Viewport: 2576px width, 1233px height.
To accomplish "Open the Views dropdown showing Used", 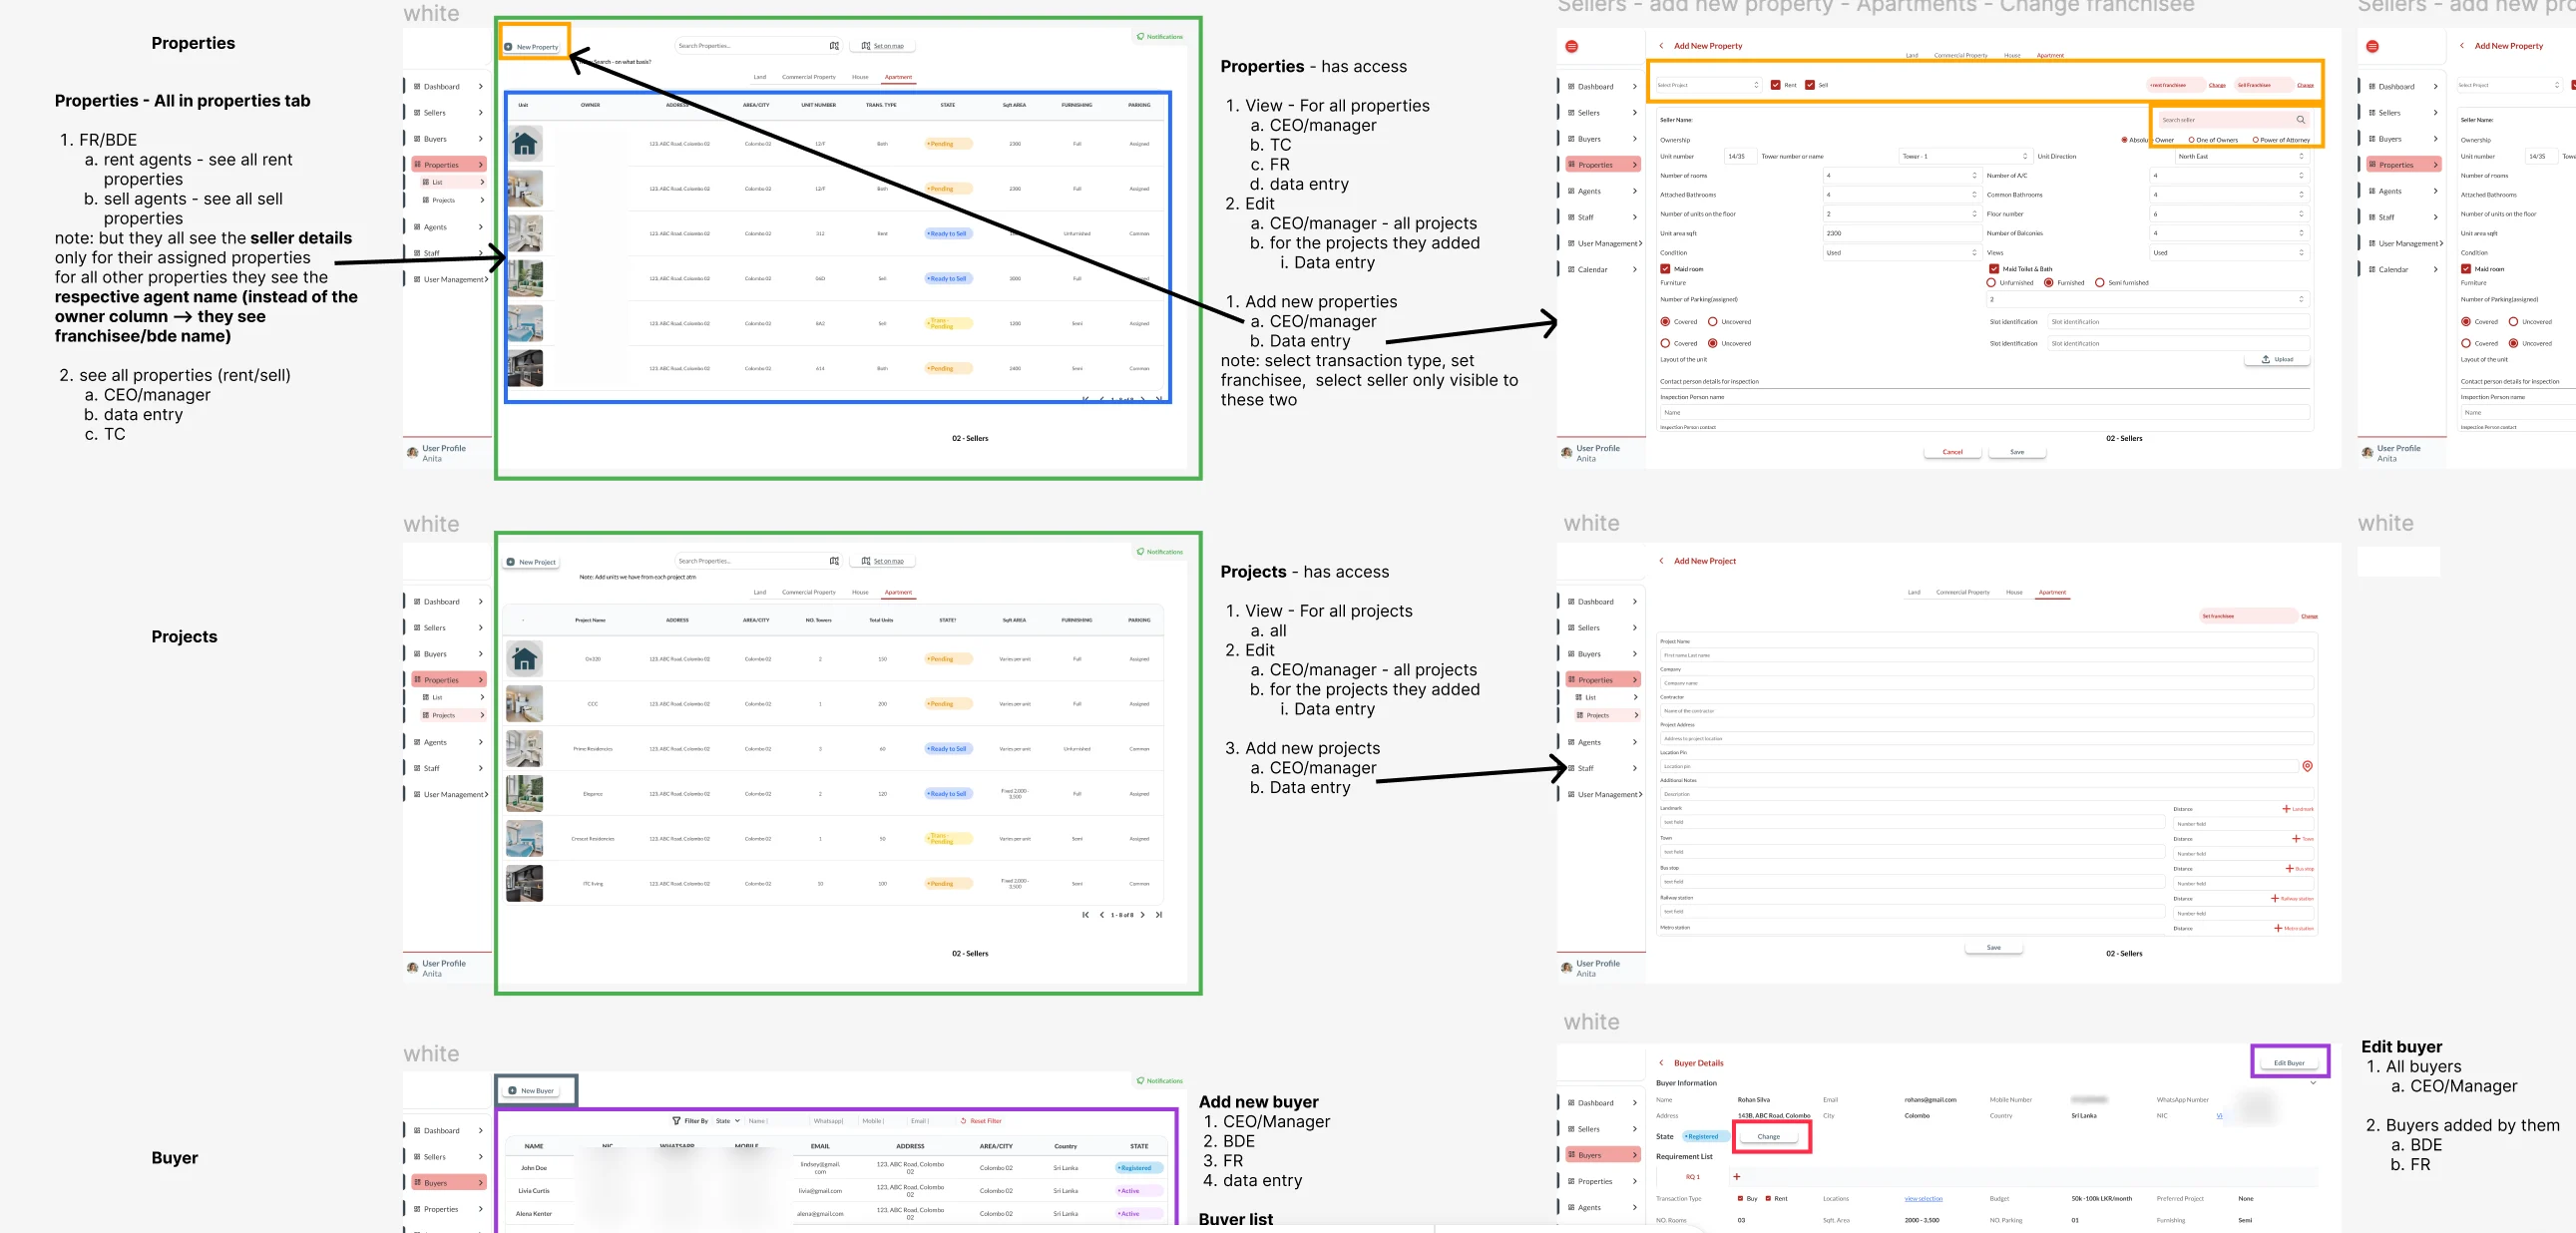I will point(2230,253).
